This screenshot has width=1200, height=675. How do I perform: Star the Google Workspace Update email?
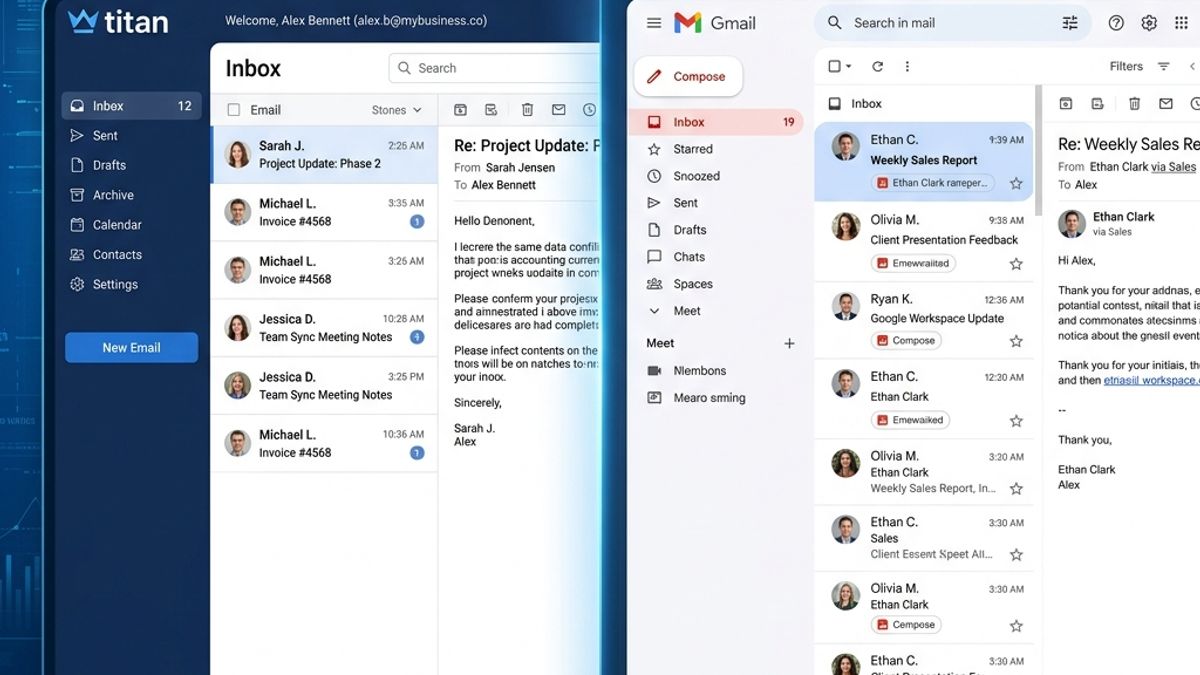(x=1016, y=341)
